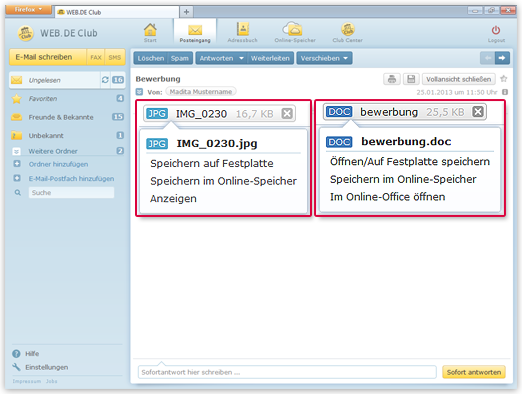Click the bewerbung attachment chip
Image resolution: width=522 pixels, height=394 pixels.
pyautogui.click(x=405, y=112)
